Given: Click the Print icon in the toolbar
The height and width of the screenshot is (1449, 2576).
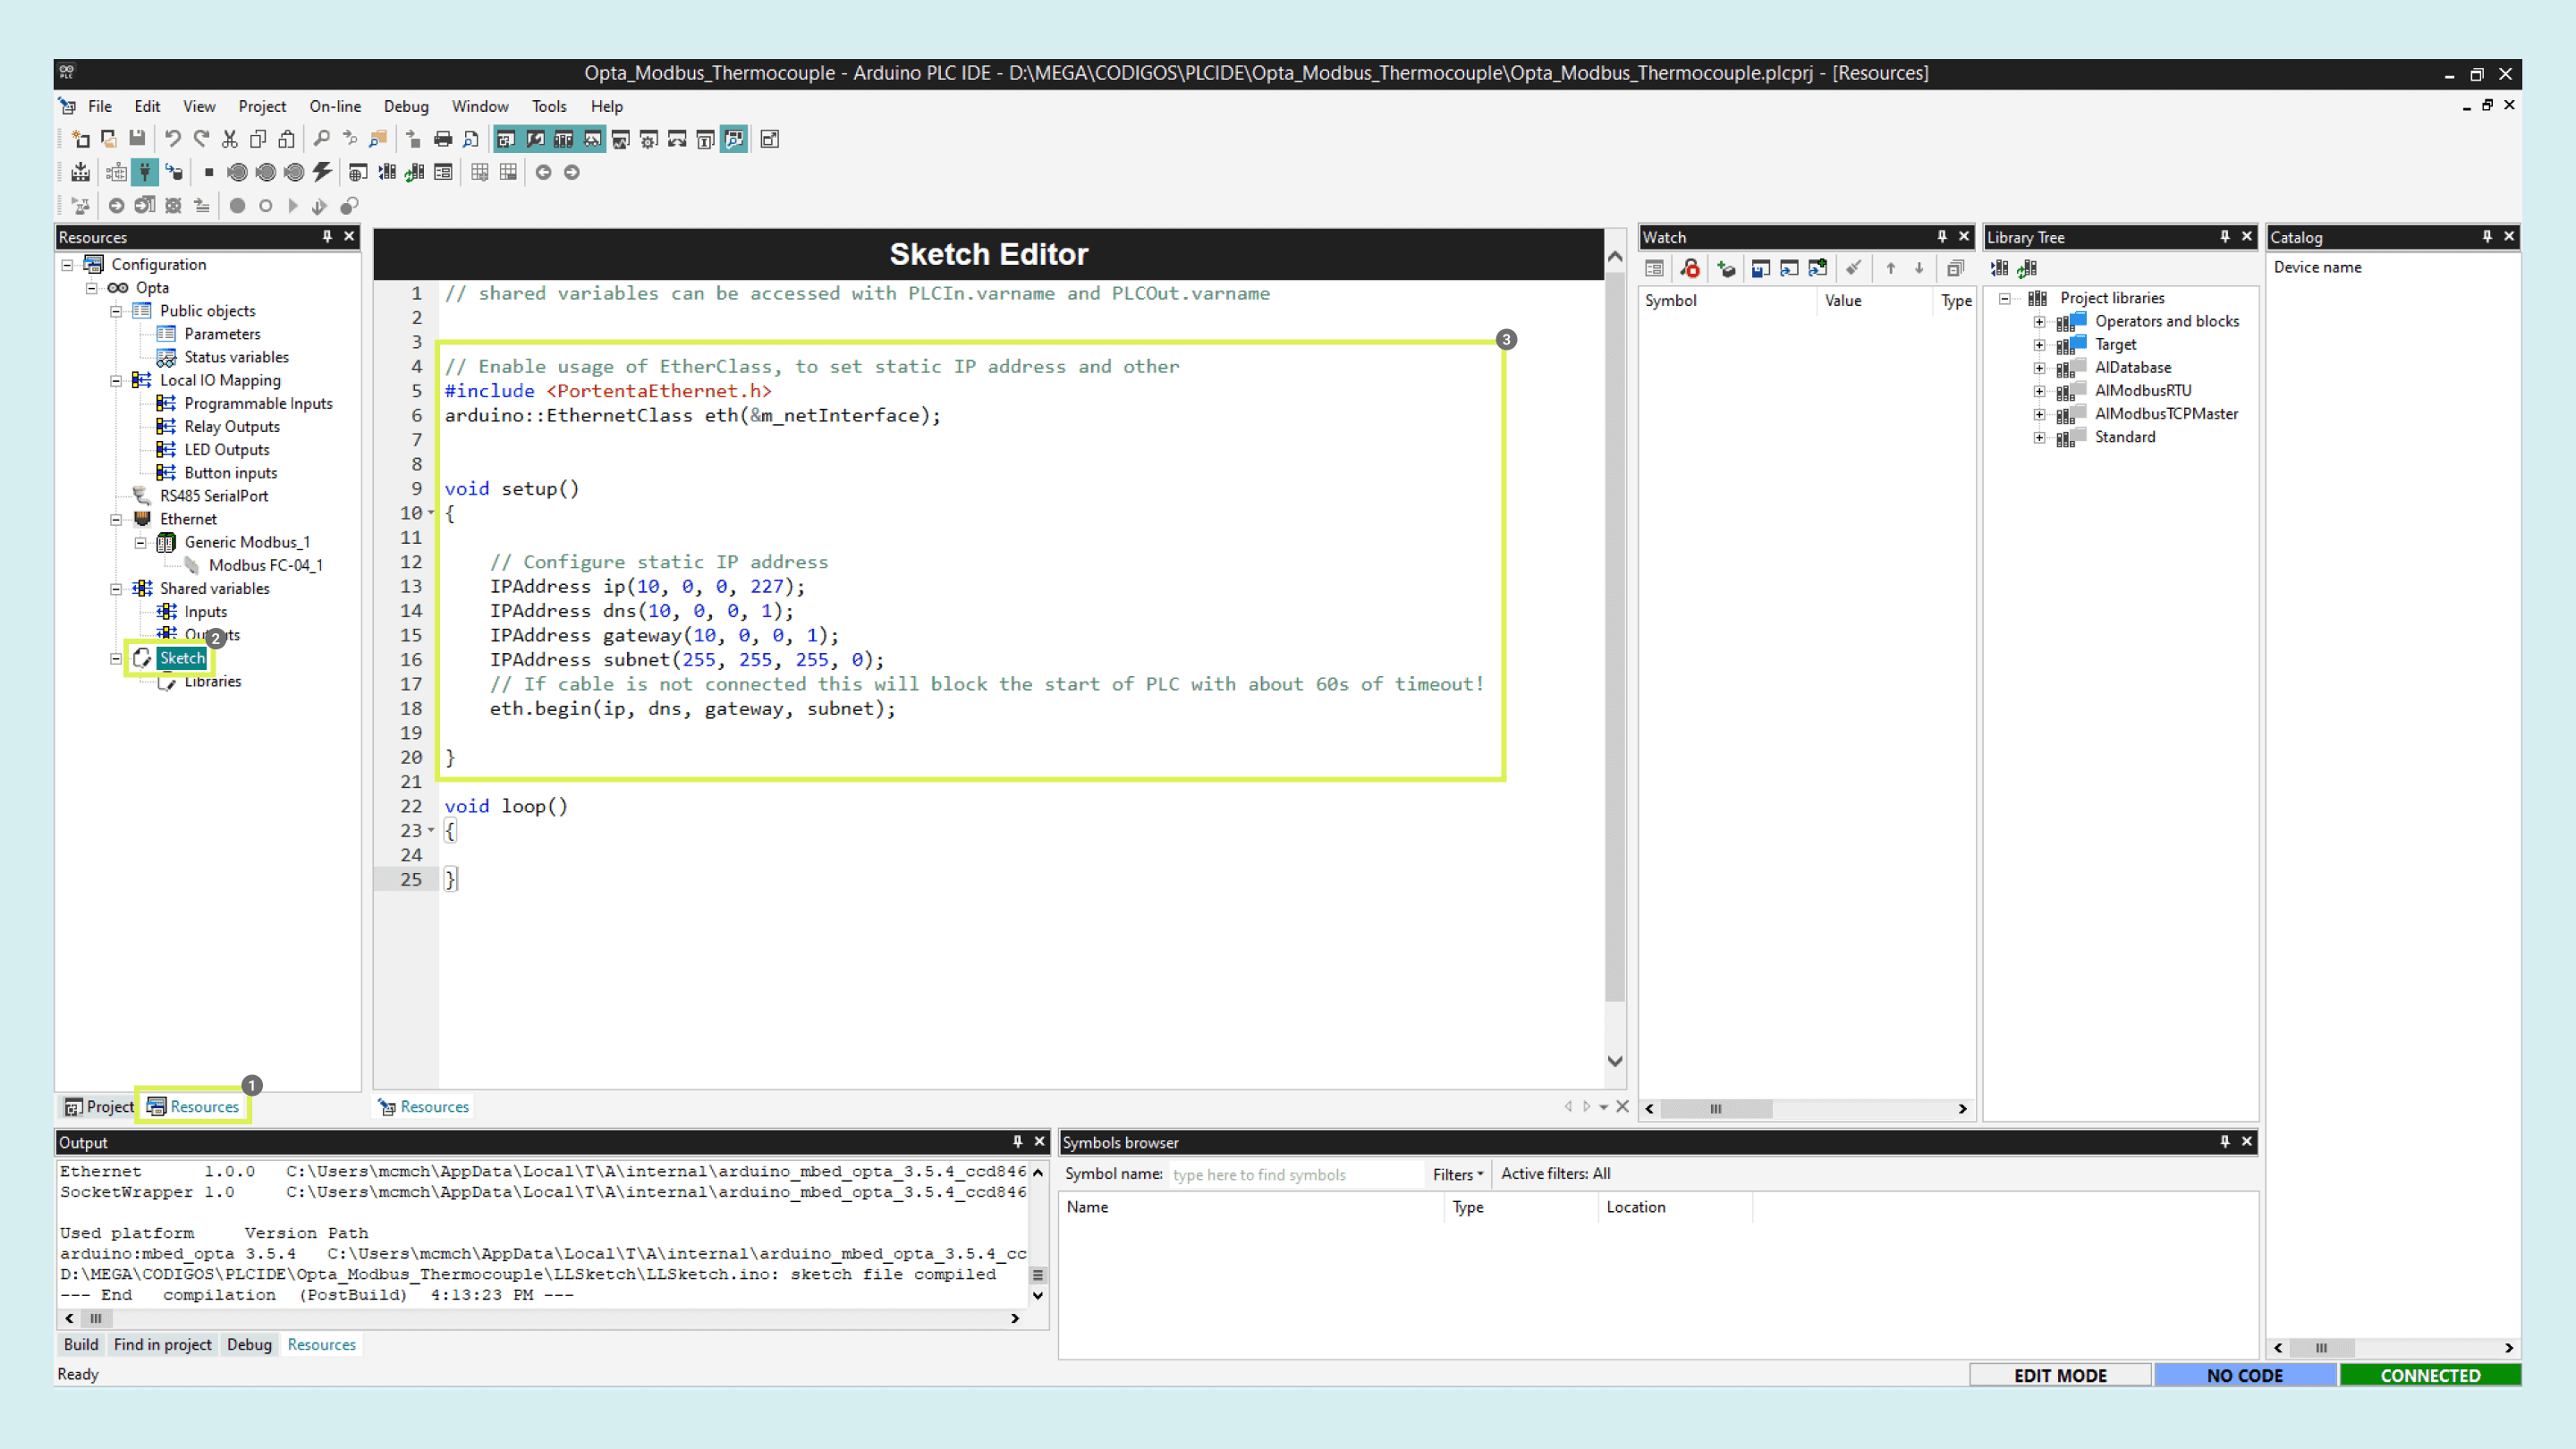Looking at the screenshot, I should 442,139.
